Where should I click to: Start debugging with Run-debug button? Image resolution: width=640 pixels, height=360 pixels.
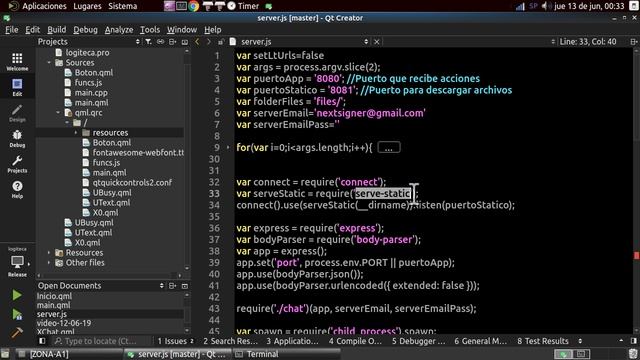click(x=17, y=314)
